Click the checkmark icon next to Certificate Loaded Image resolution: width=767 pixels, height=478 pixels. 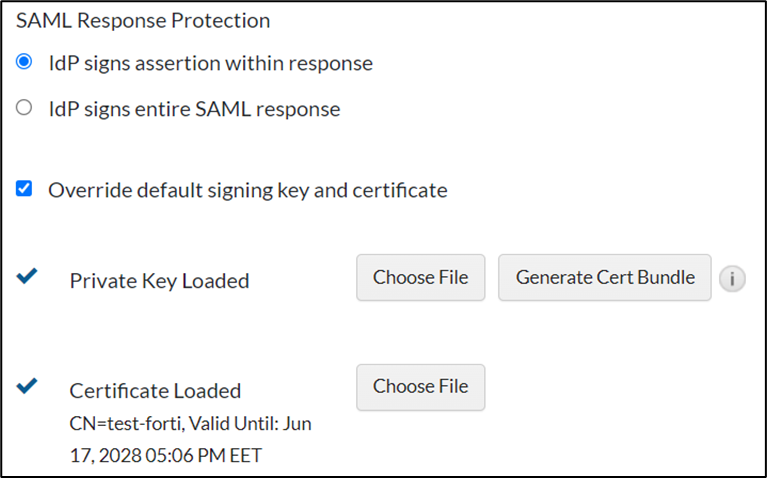click(x=27, y=385)
